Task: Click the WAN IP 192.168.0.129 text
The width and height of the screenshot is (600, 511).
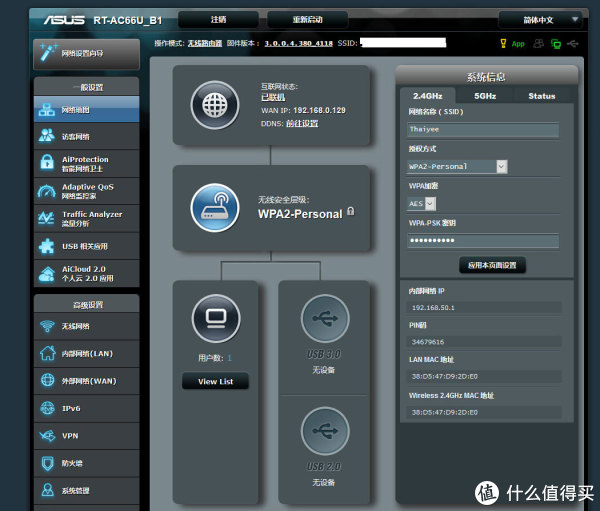Action: (x=319, y=110)
